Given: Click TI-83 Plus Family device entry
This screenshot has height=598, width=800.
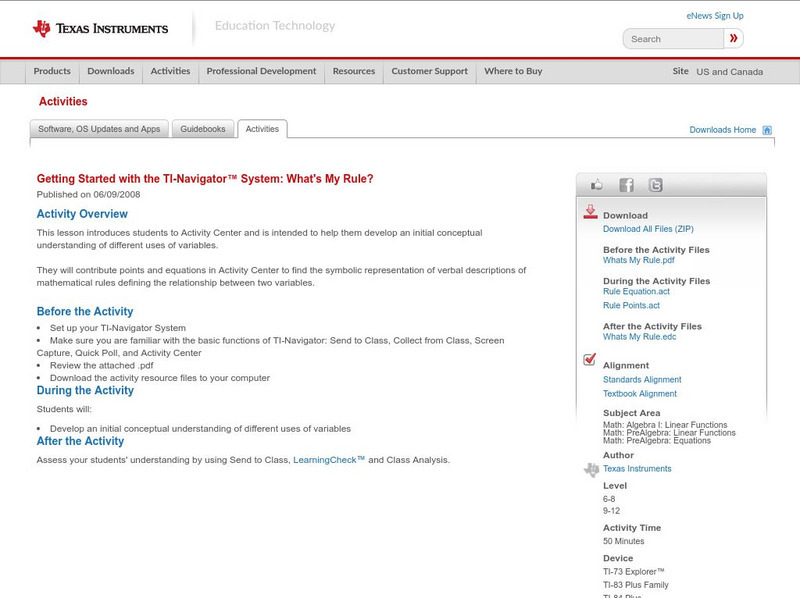Looking at the screenshot, I should click(636, 585).
